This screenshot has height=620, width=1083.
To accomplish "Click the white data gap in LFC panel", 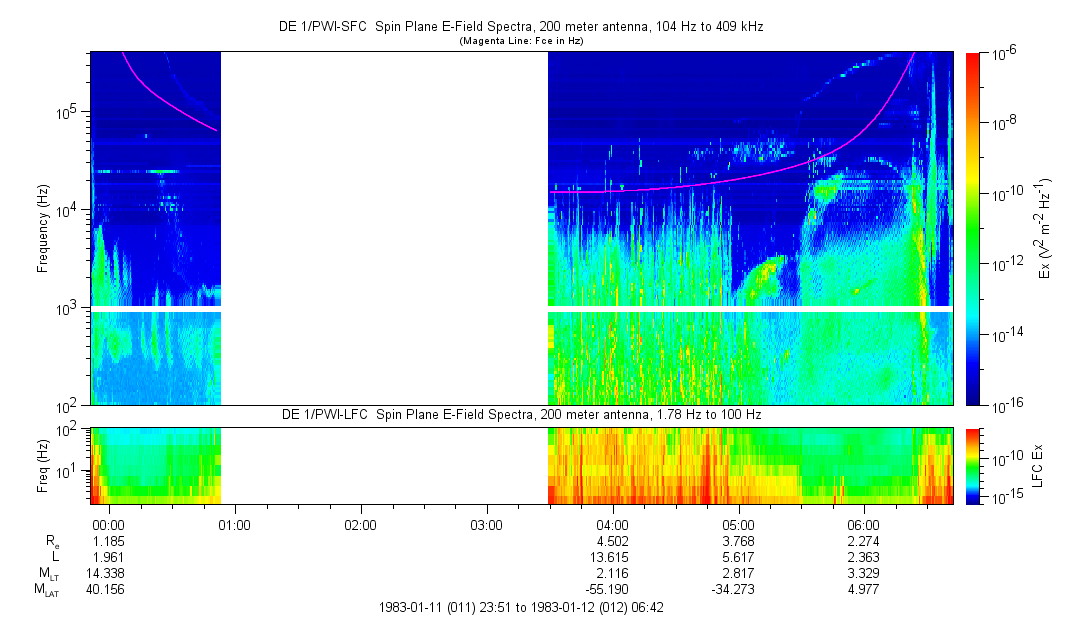I will click(x=384, y=466).
